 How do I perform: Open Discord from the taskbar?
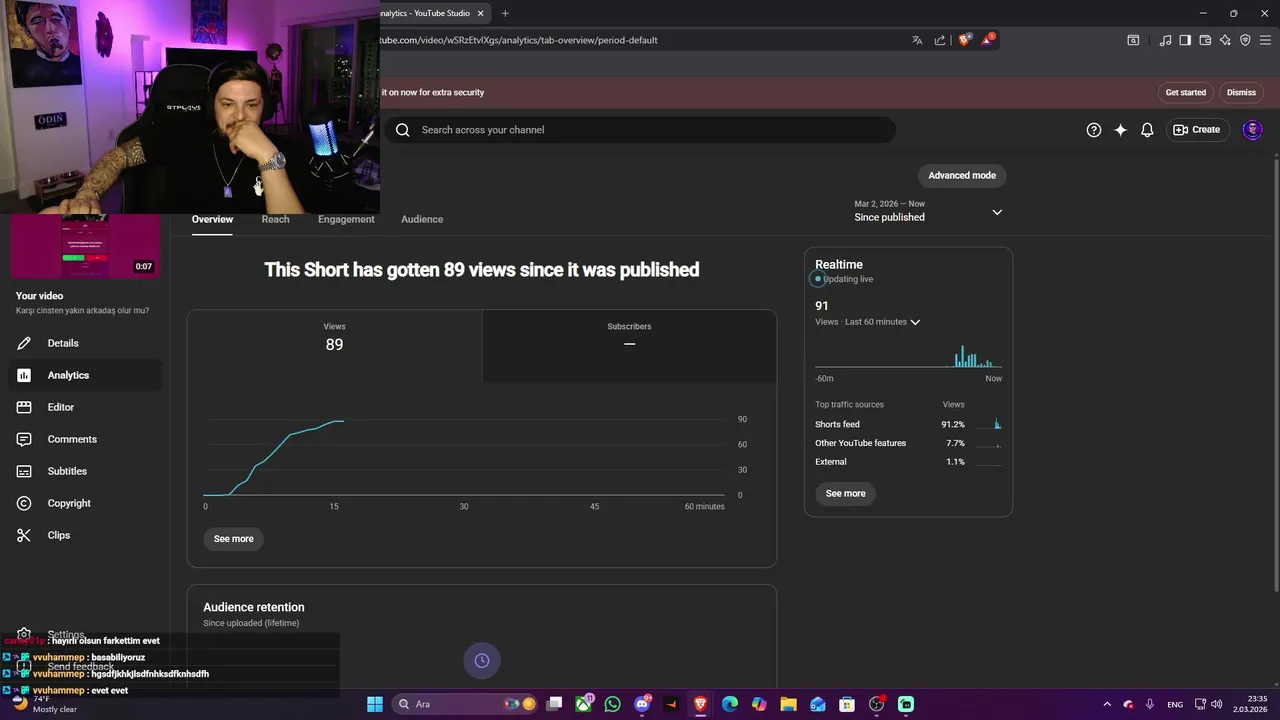click(642, 704)
